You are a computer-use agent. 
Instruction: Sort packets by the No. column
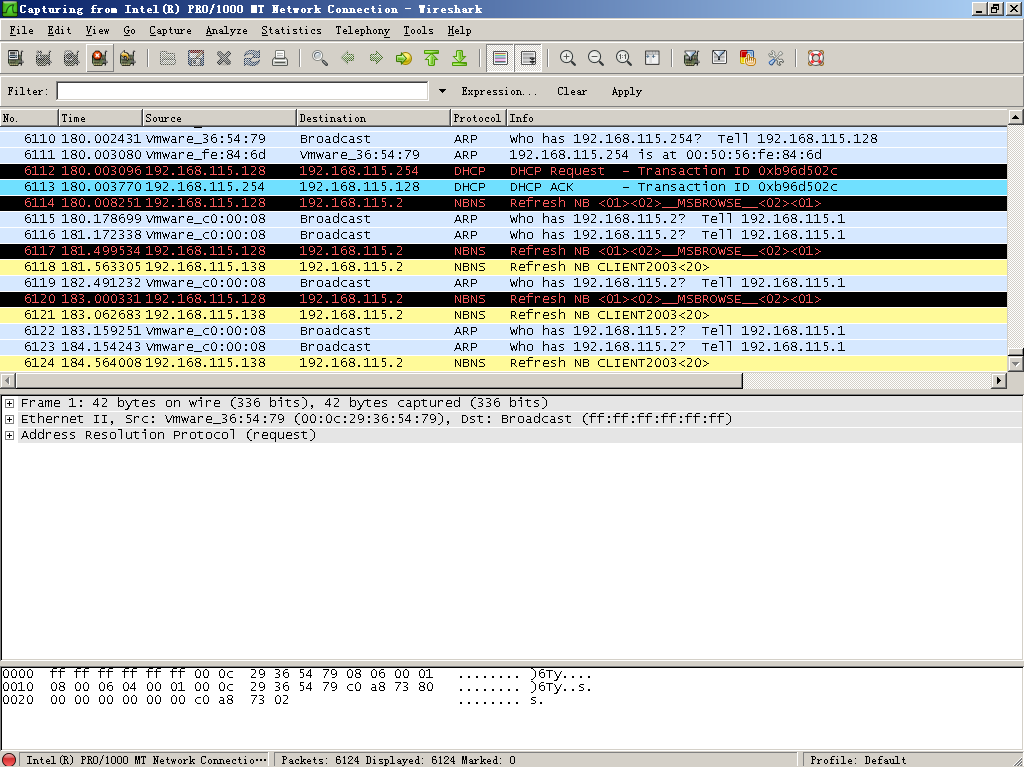coord(29,118)
